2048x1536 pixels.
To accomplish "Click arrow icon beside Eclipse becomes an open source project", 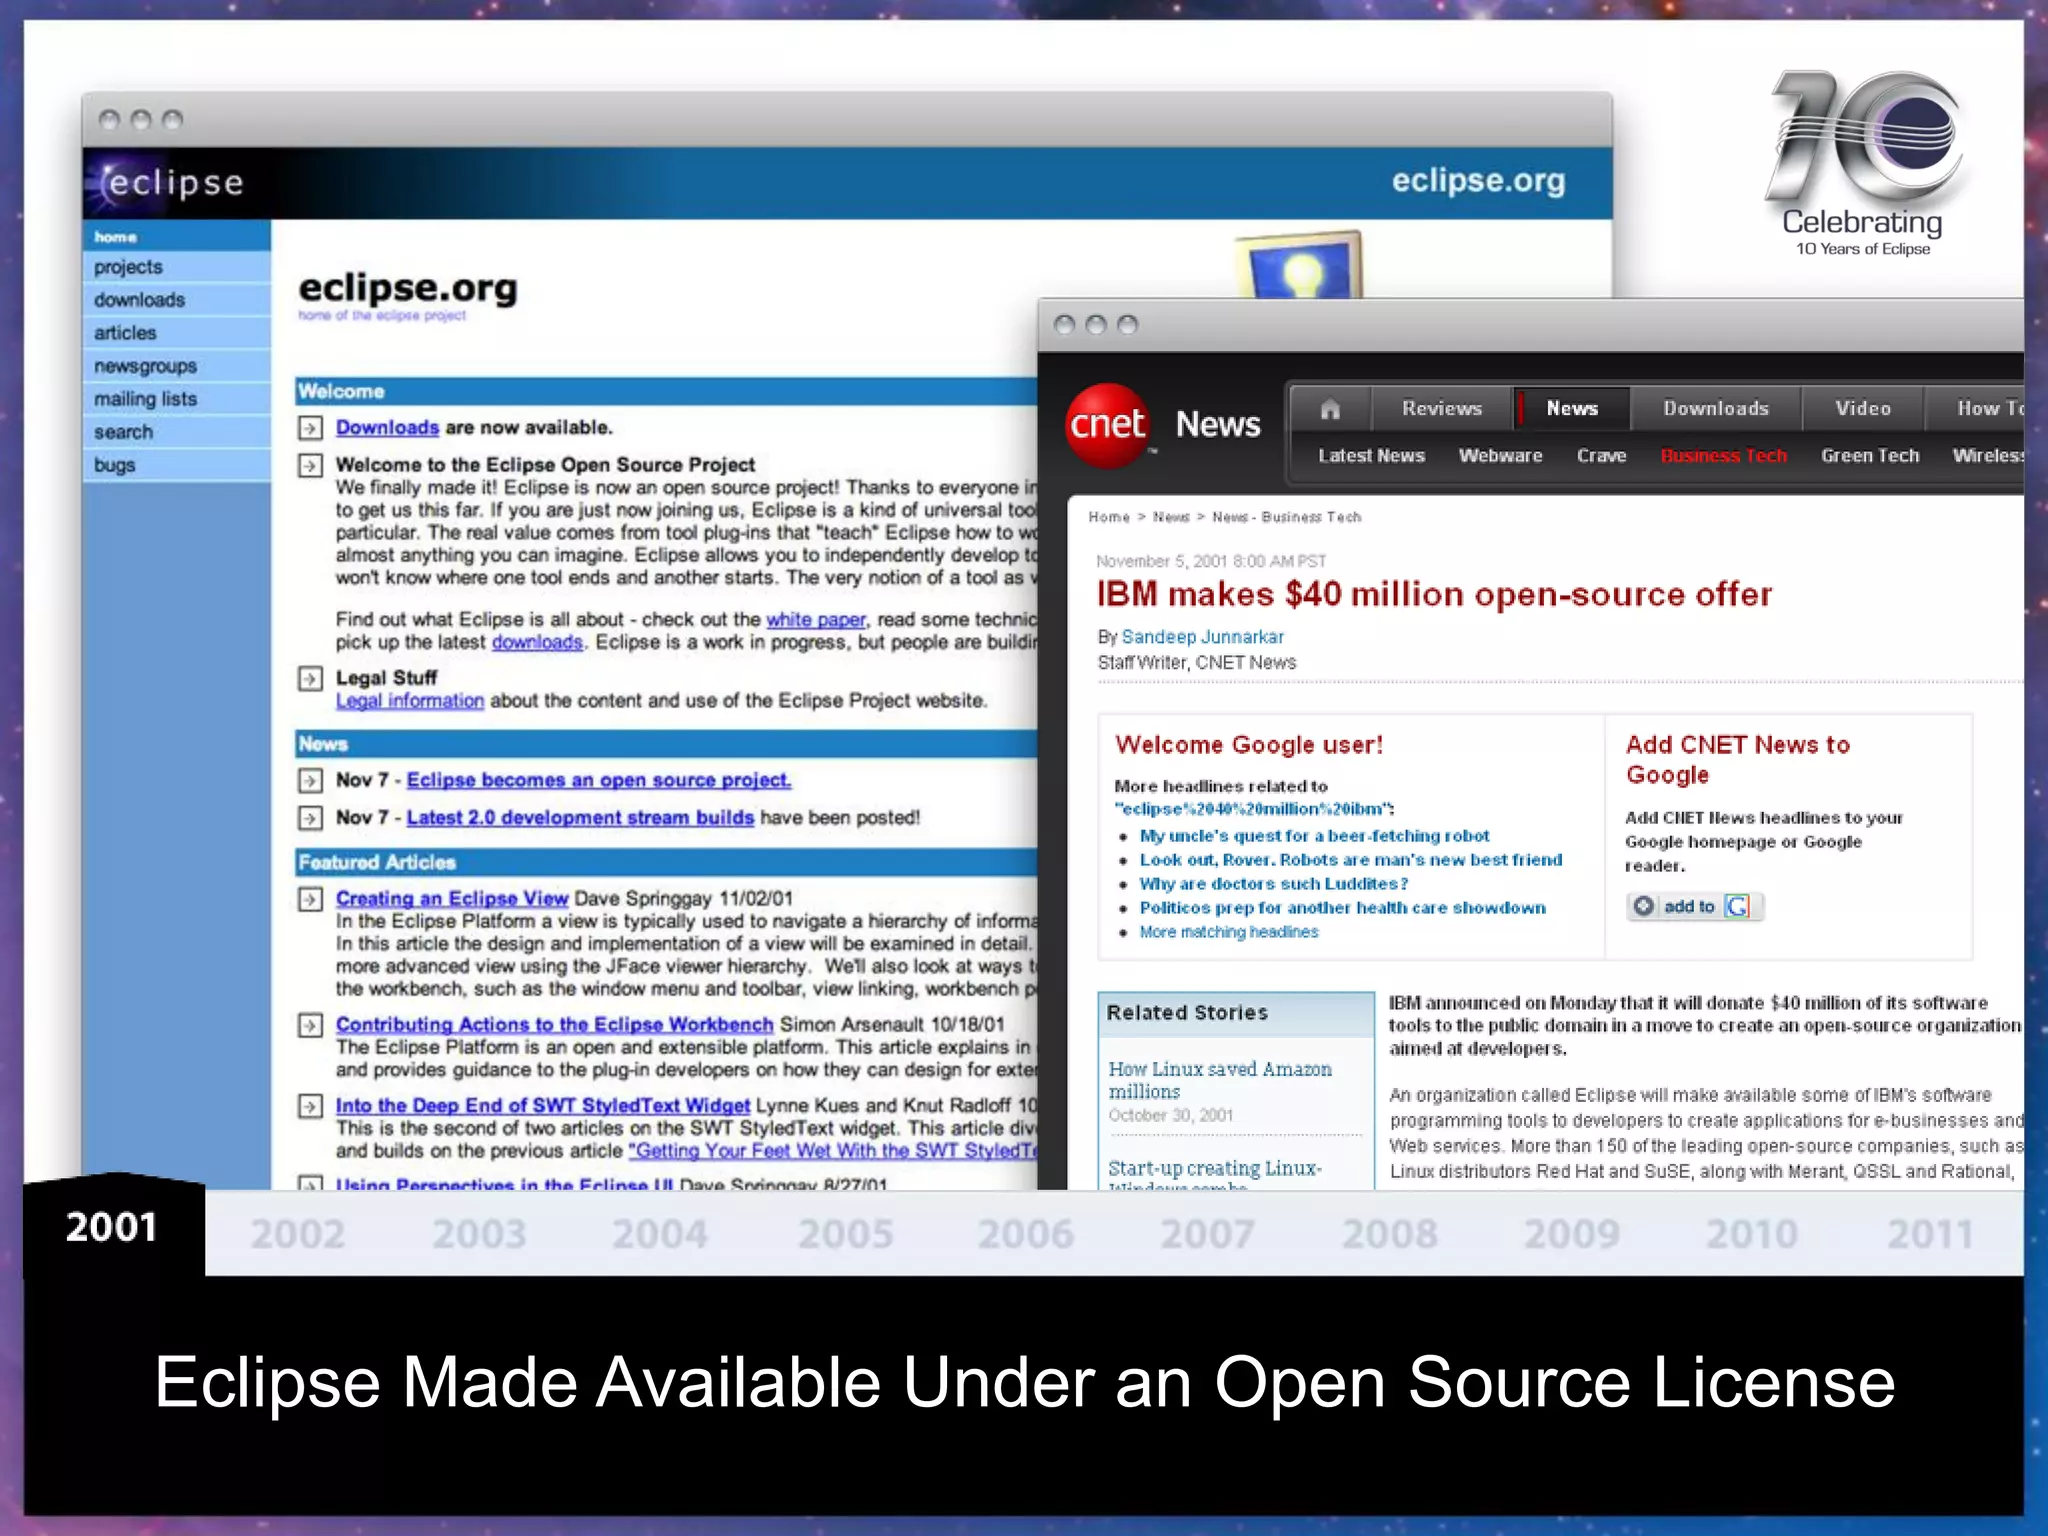I will click(310, 780).
